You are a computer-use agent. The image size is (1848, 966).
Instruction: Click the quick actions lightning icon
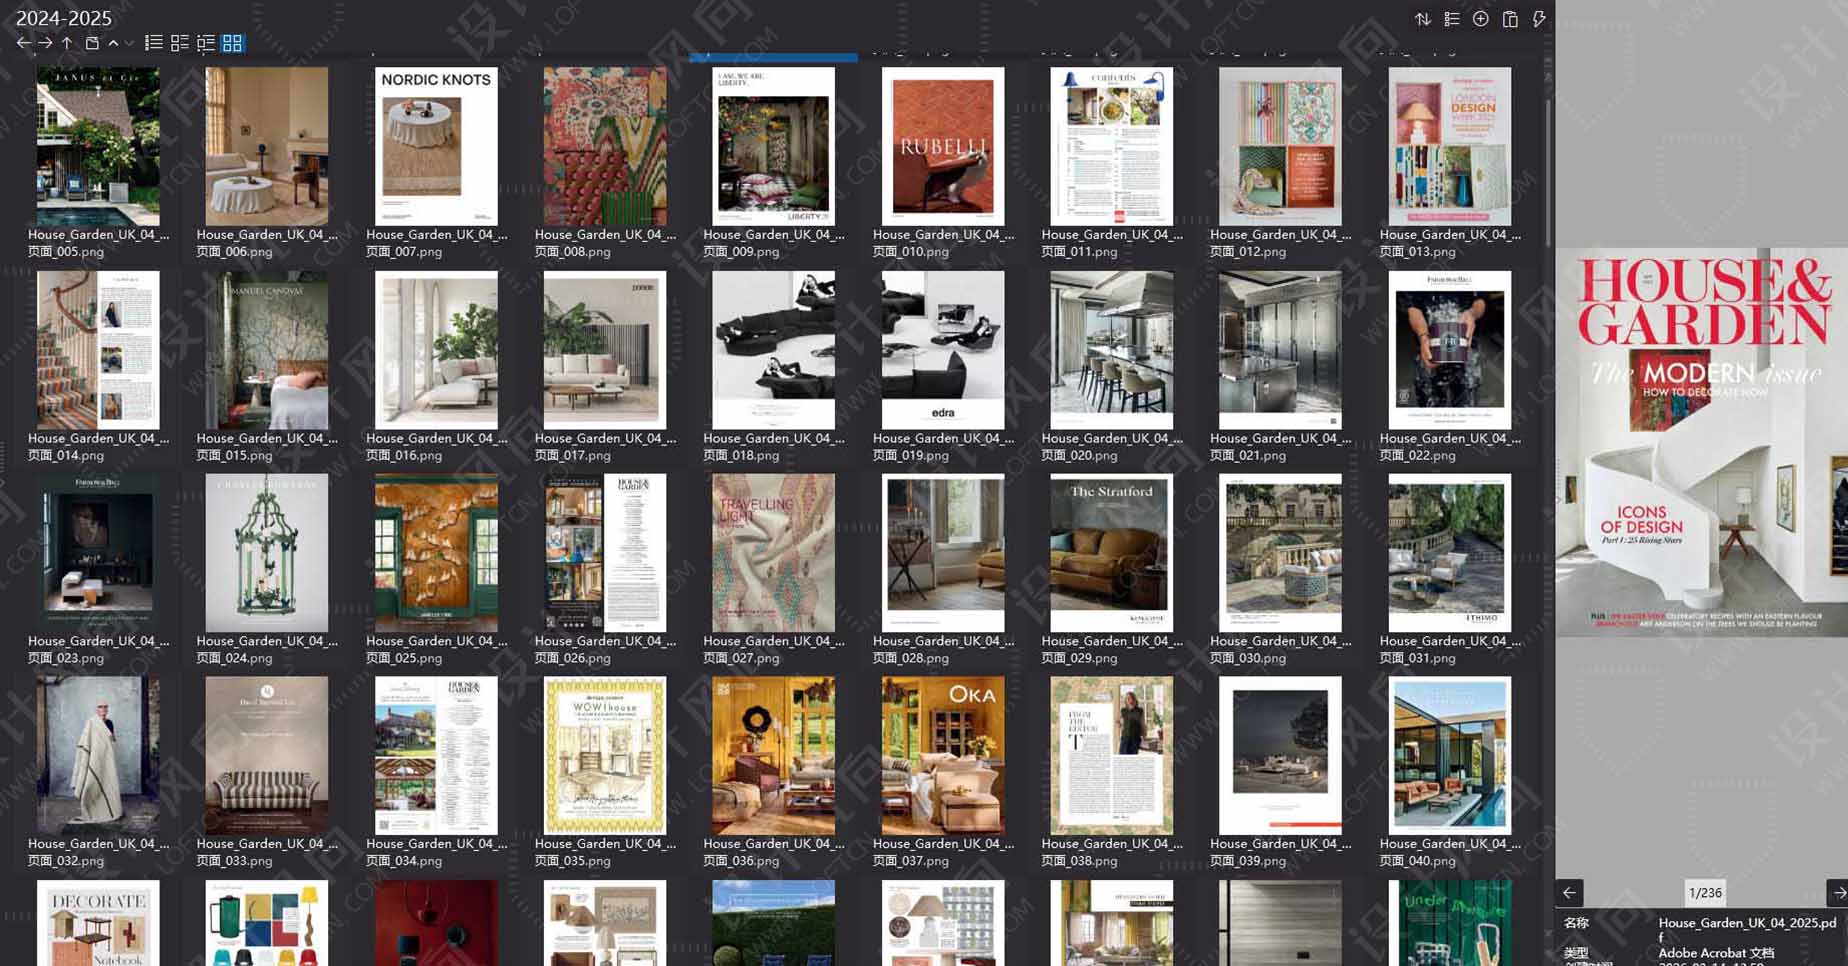coord(1538,18)
